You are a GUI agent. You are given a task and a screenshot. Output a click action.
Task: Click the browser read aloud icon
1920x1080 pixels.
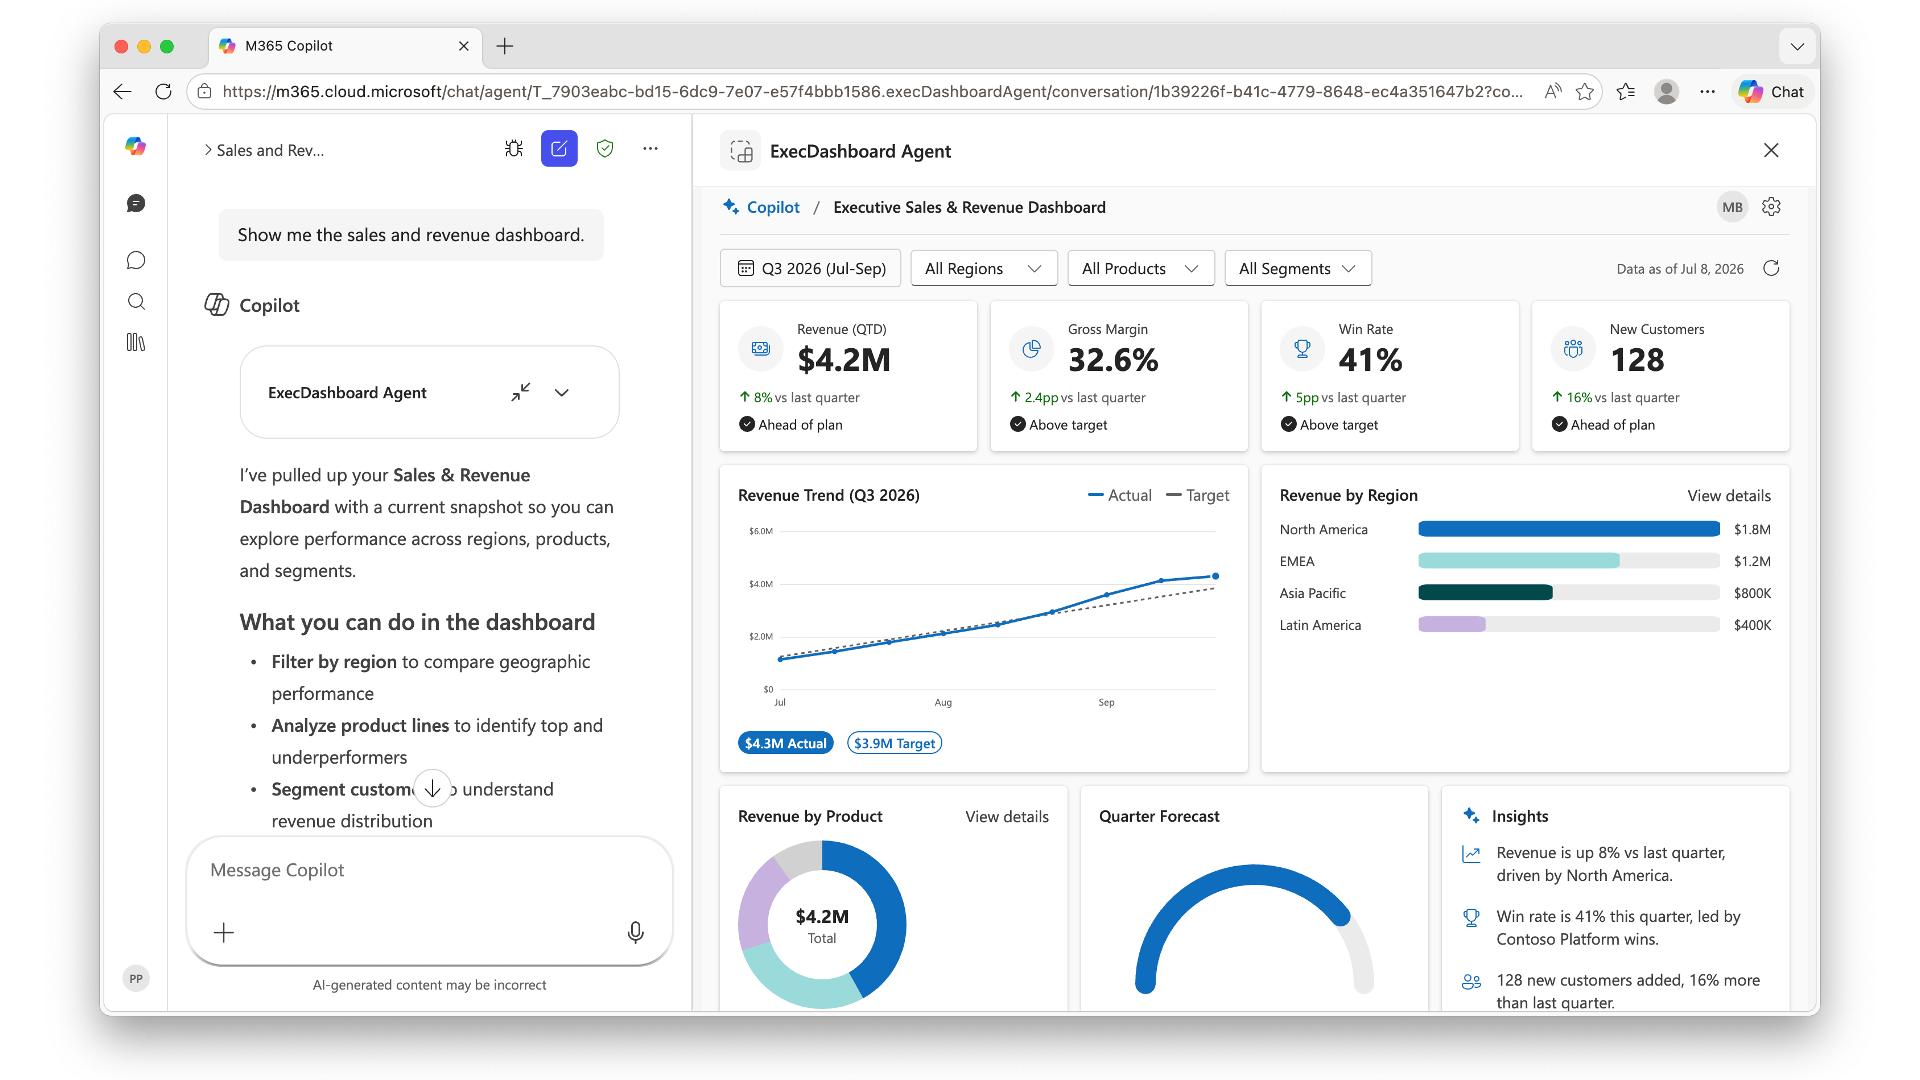[x=1553, y=92]
